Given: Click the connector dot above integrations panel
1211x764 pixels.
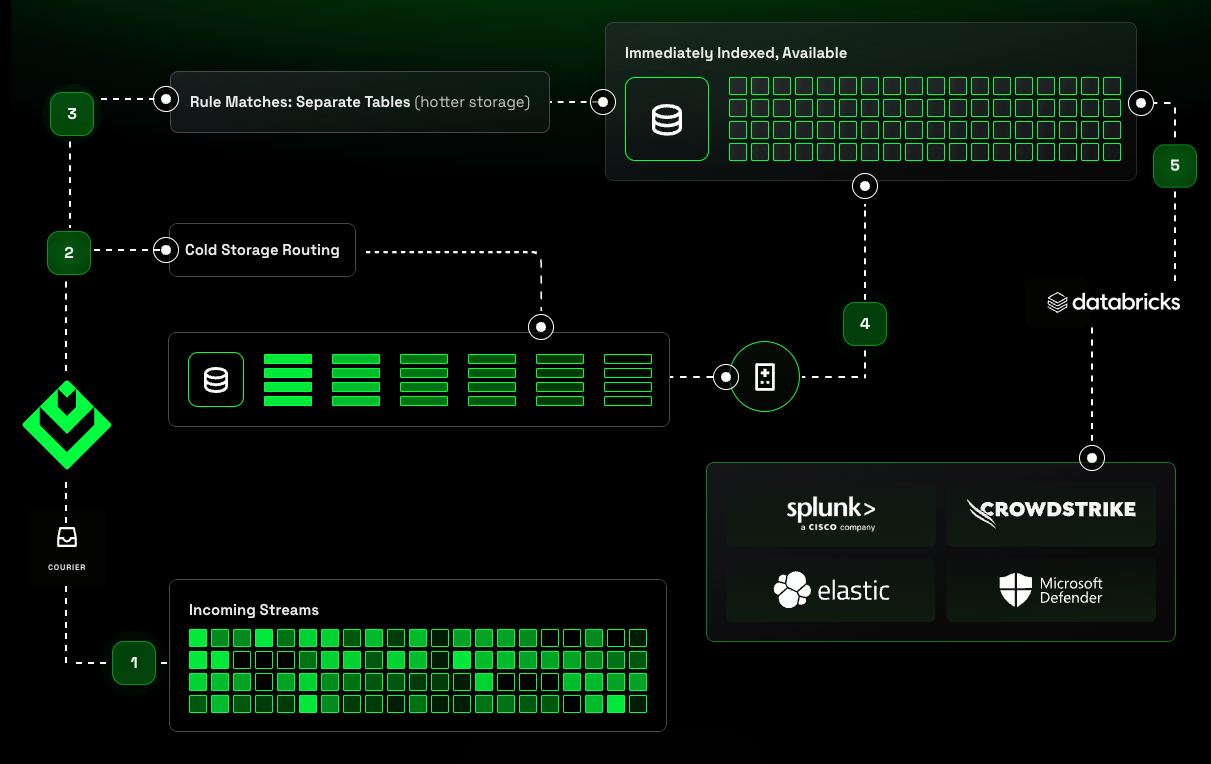Looking at the screenshot, I should [1092, 458].
